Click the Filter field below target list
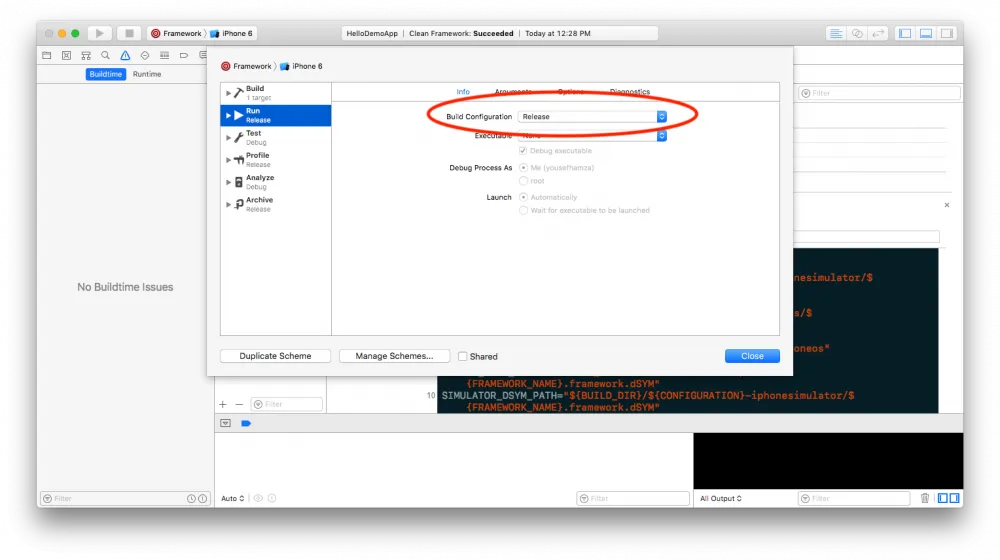This screenshot has height=560, width=1000. 287,404
